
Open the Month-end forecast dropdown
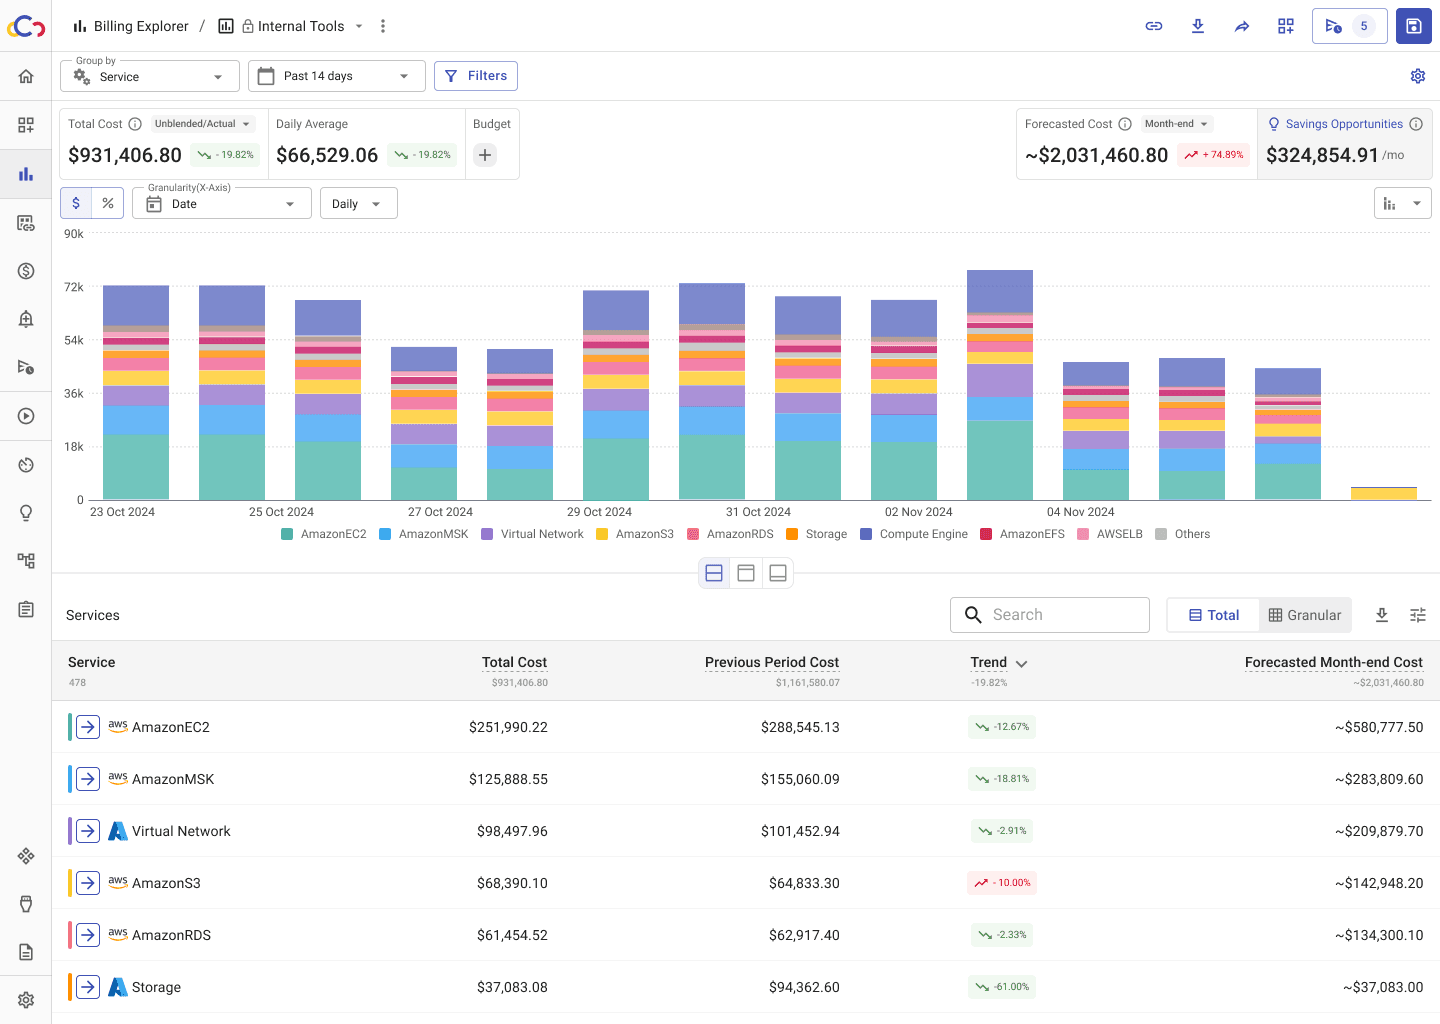click(x=1177, y=124)
